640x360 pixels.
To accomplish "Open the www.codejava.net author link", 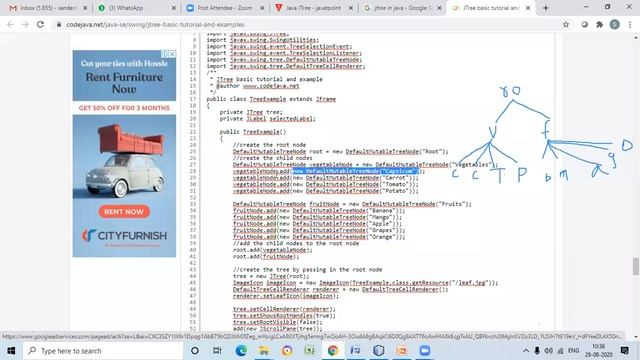I will (271, 86).
